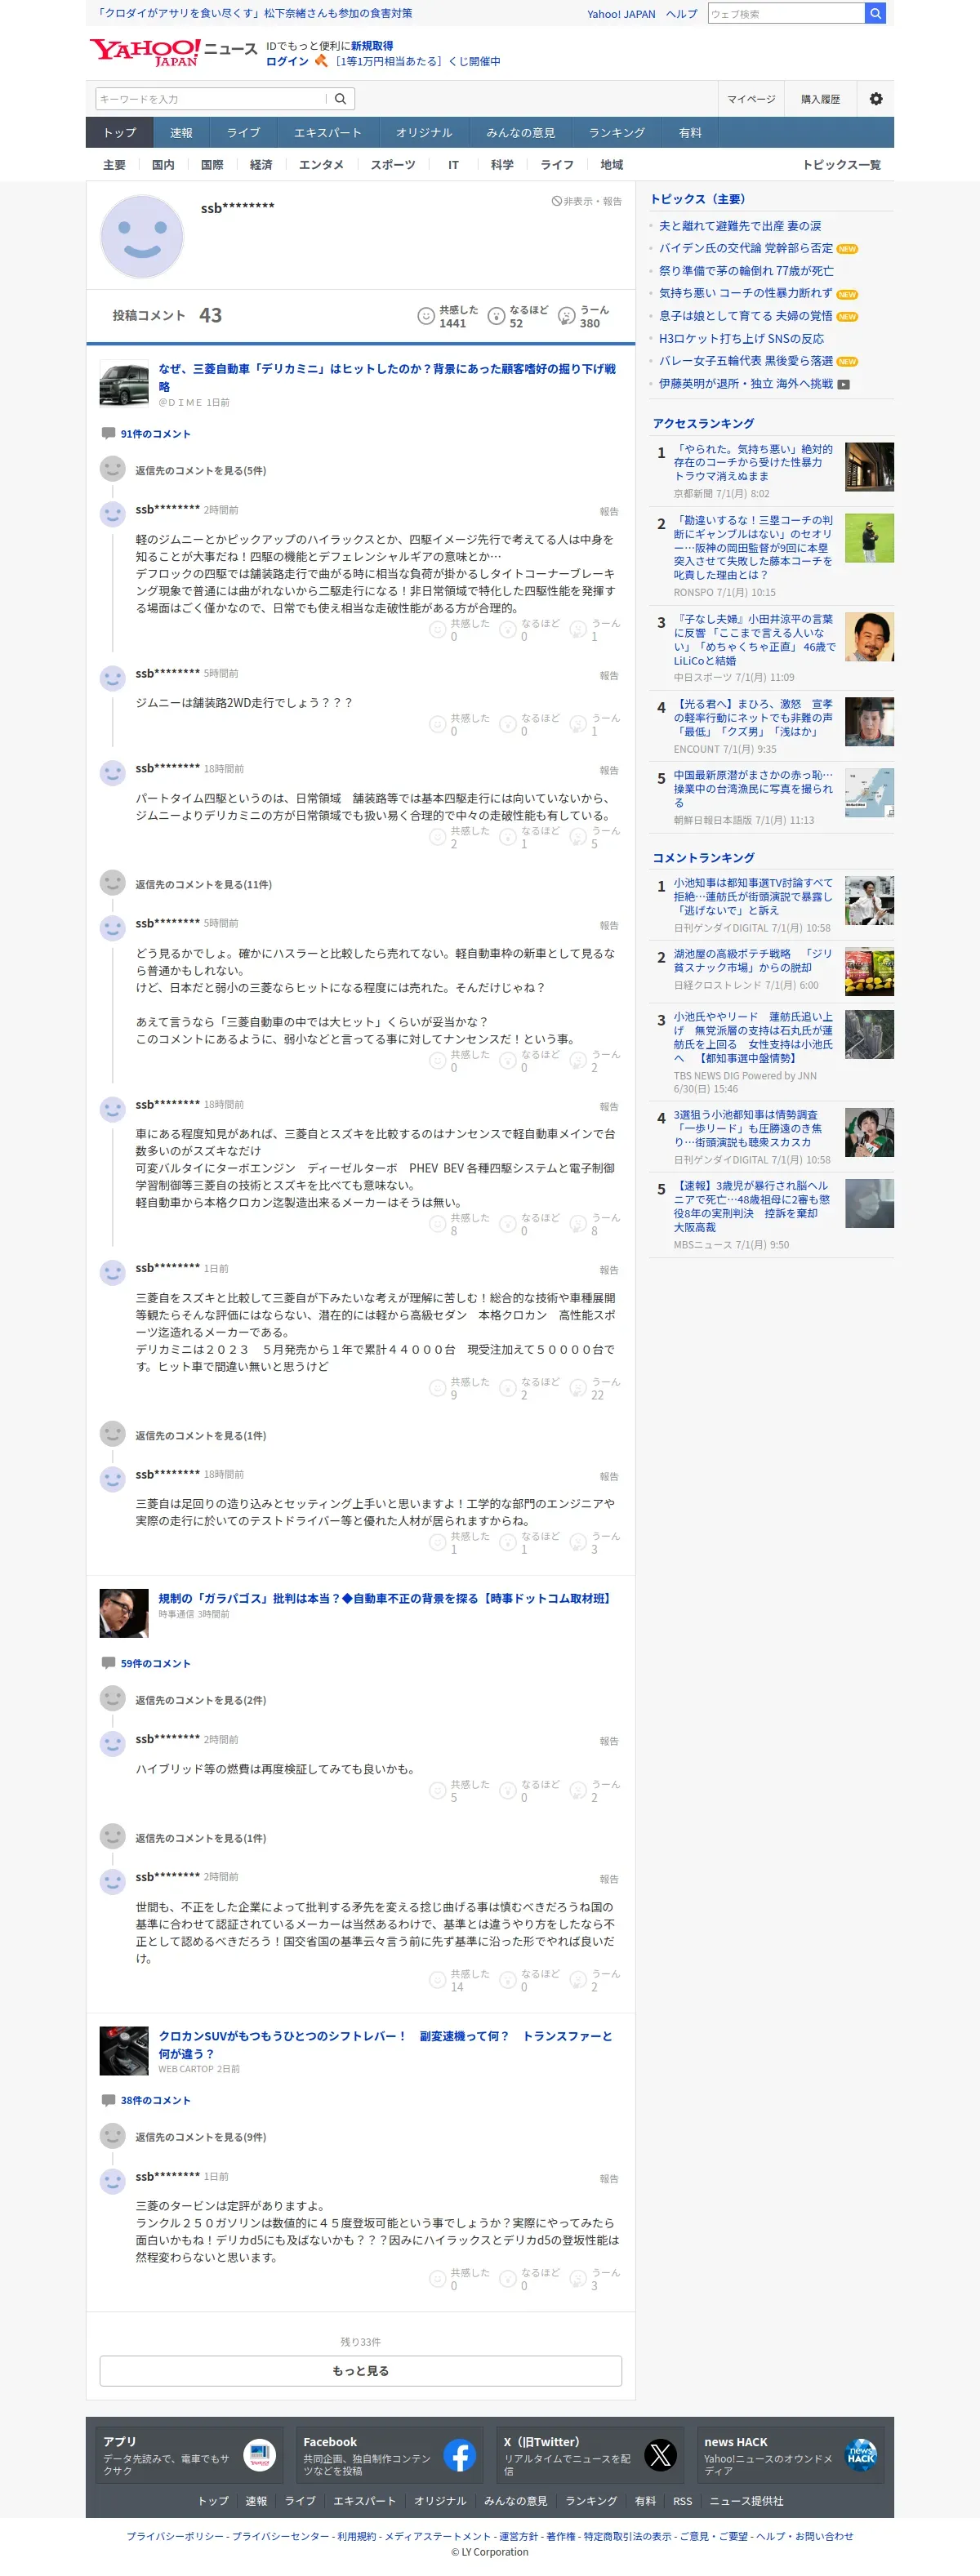Load more comments with もっと見る

click(360, 2371)
